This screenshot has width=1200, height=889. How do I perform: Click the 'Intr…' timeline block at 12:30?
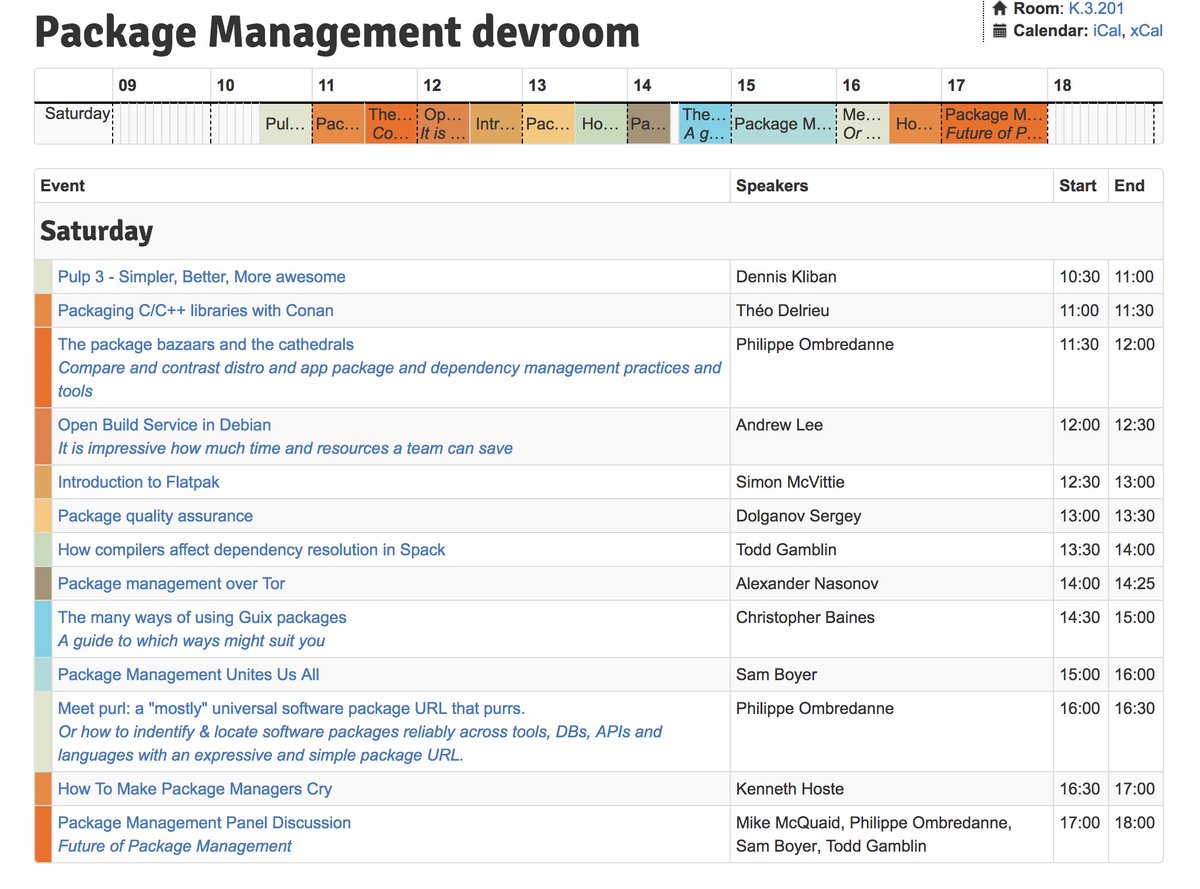(496, 124)
